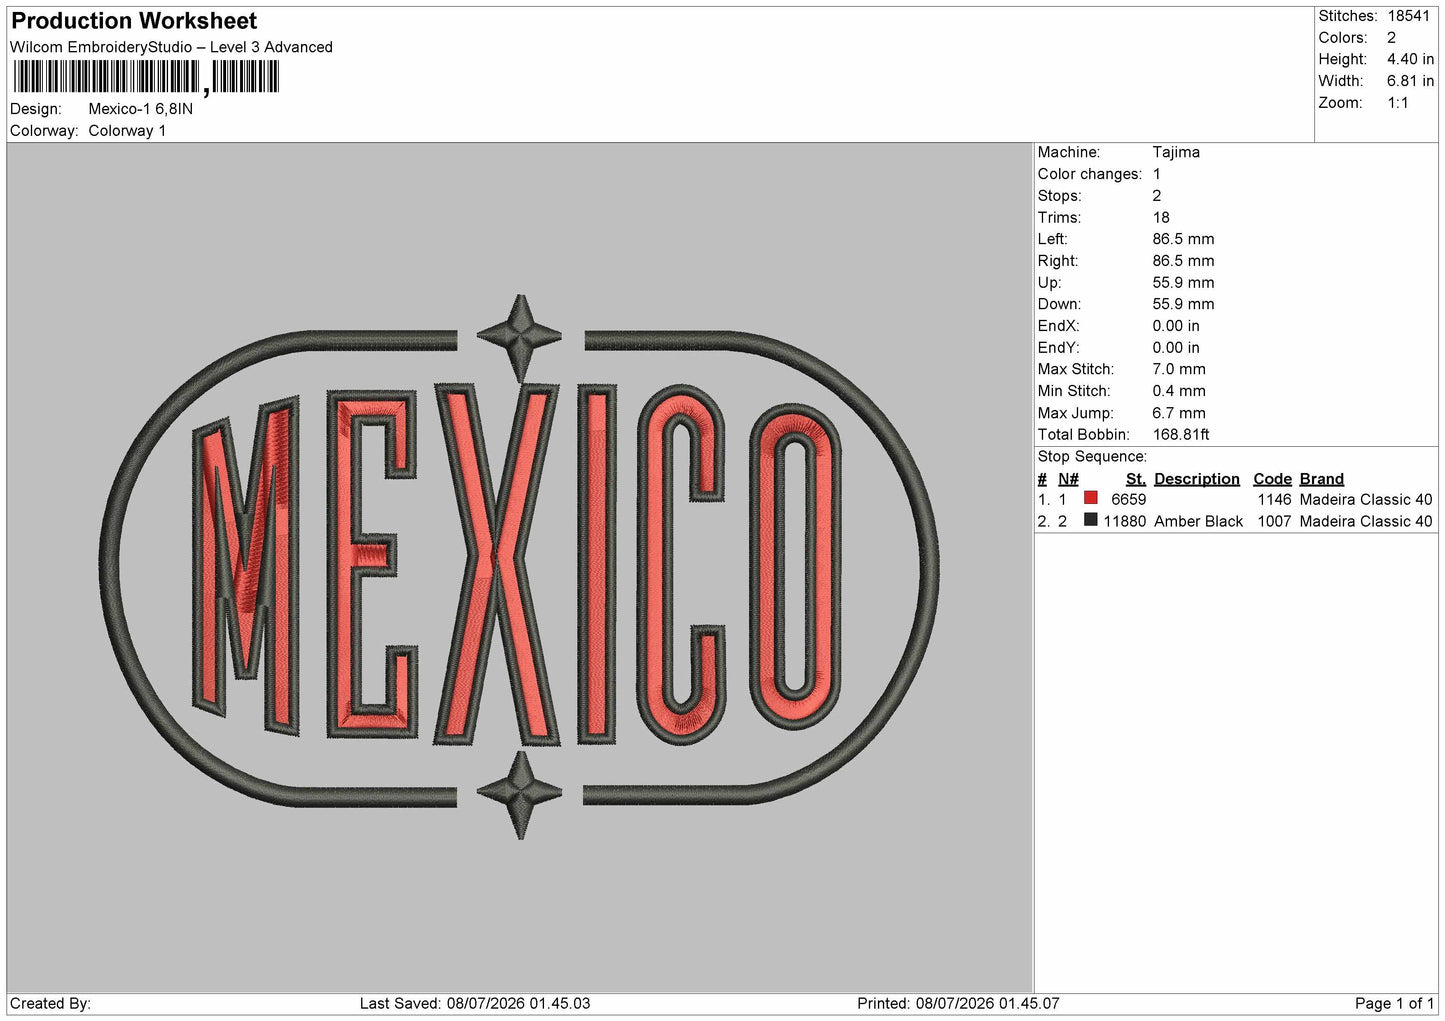Click the stitch count 11880
The height and width of the screenshot is (1021, 1445).
(x=1124, y=522)
